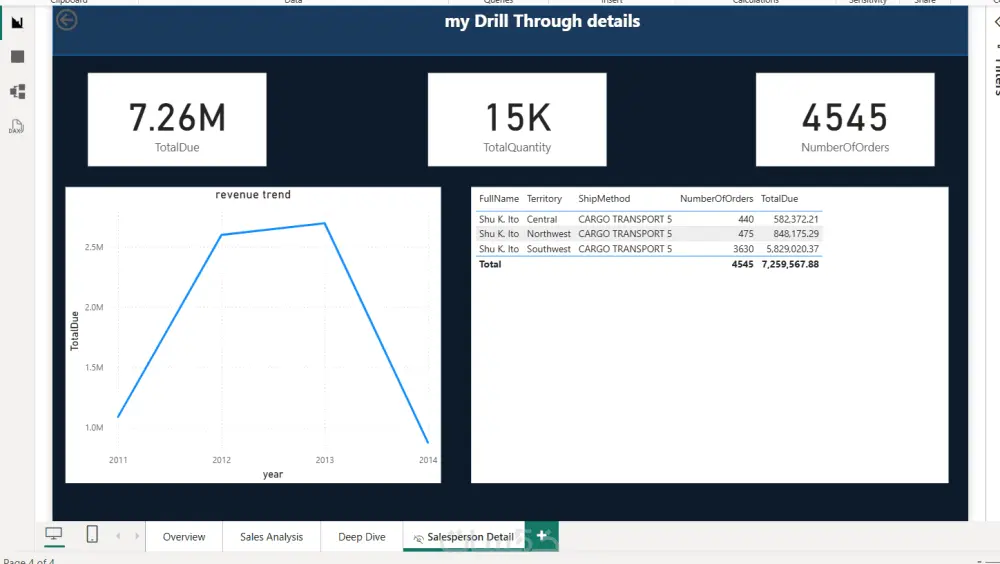Select the TotalDue 7.26M card
The height and width of the screenshot is (564, 1000).
(x=177, y=119)
